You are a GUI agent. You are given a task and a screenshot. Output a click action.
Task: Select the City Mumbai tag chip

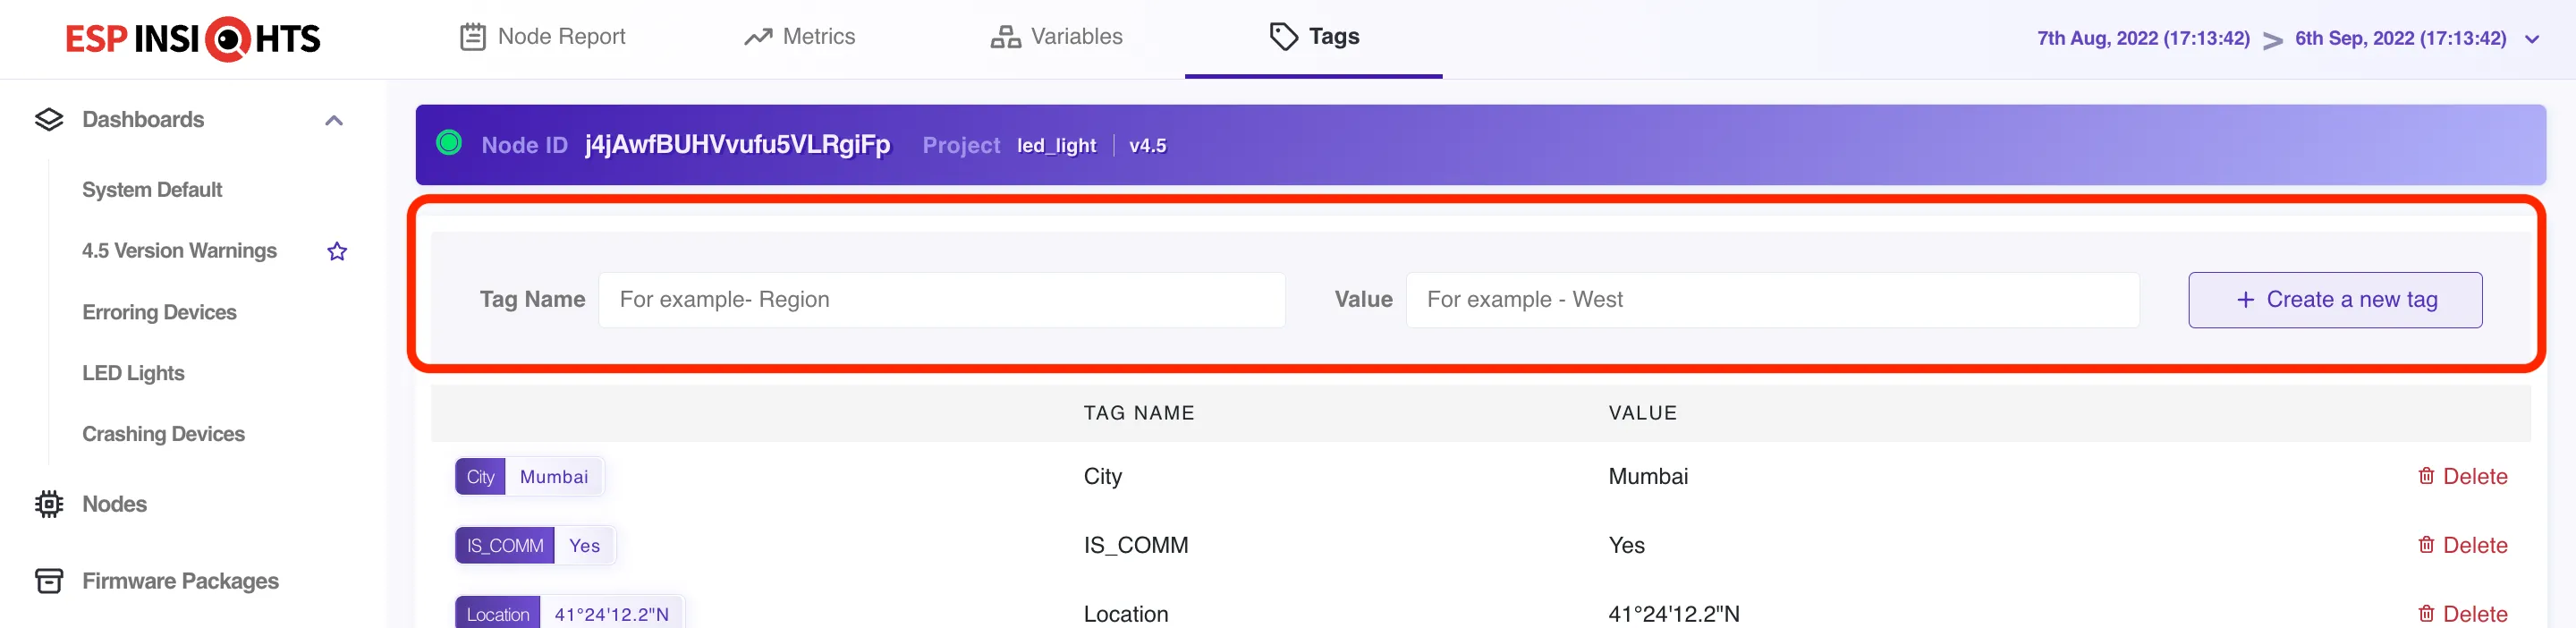click(529, 477)
